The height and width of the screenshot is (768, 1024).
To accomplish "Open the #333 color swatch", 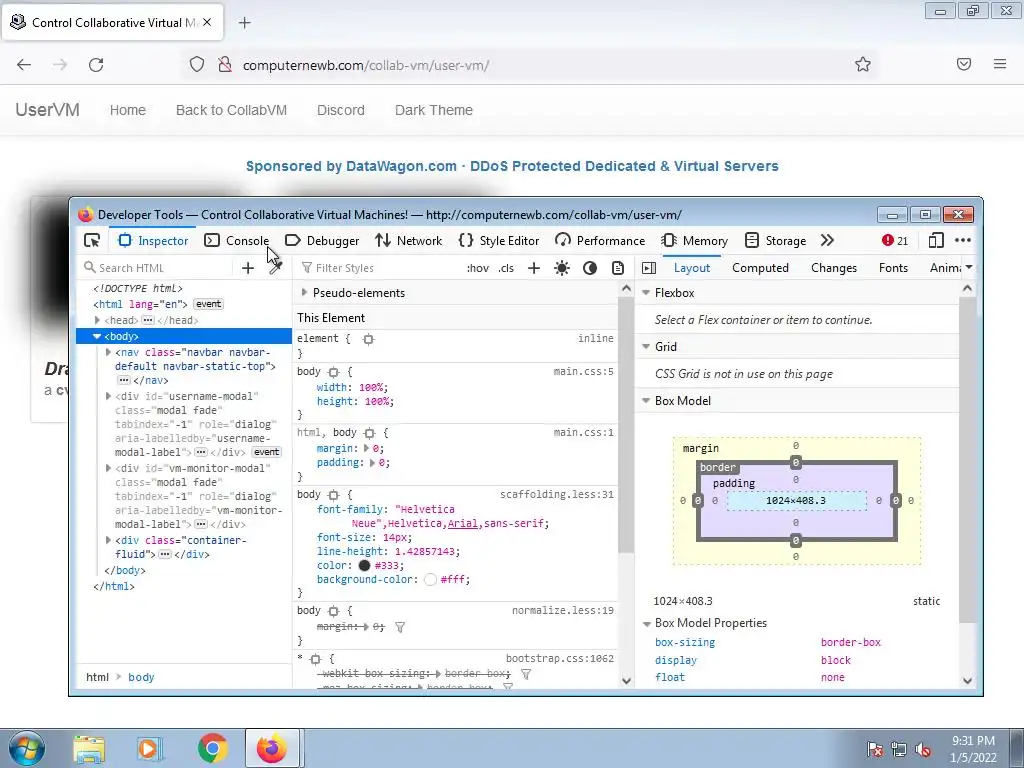I will pos(364,566).
